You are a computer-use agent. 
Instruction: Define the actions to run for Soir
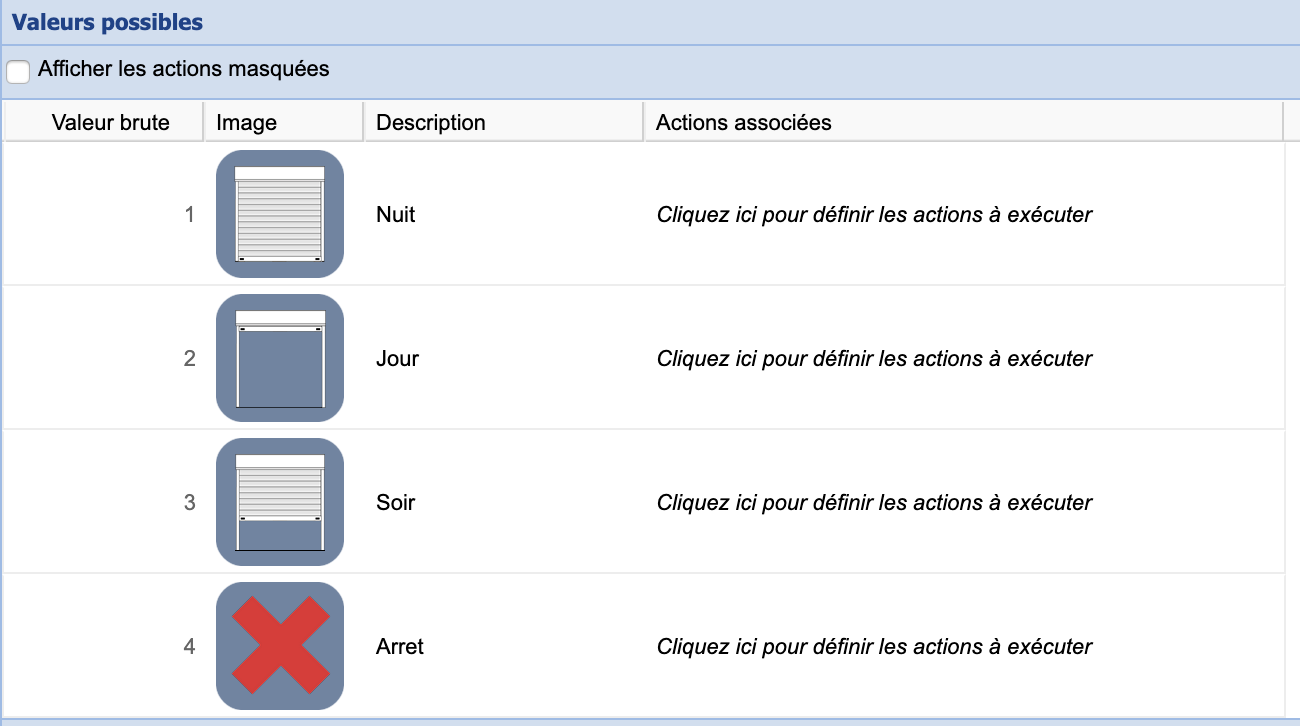874,502
